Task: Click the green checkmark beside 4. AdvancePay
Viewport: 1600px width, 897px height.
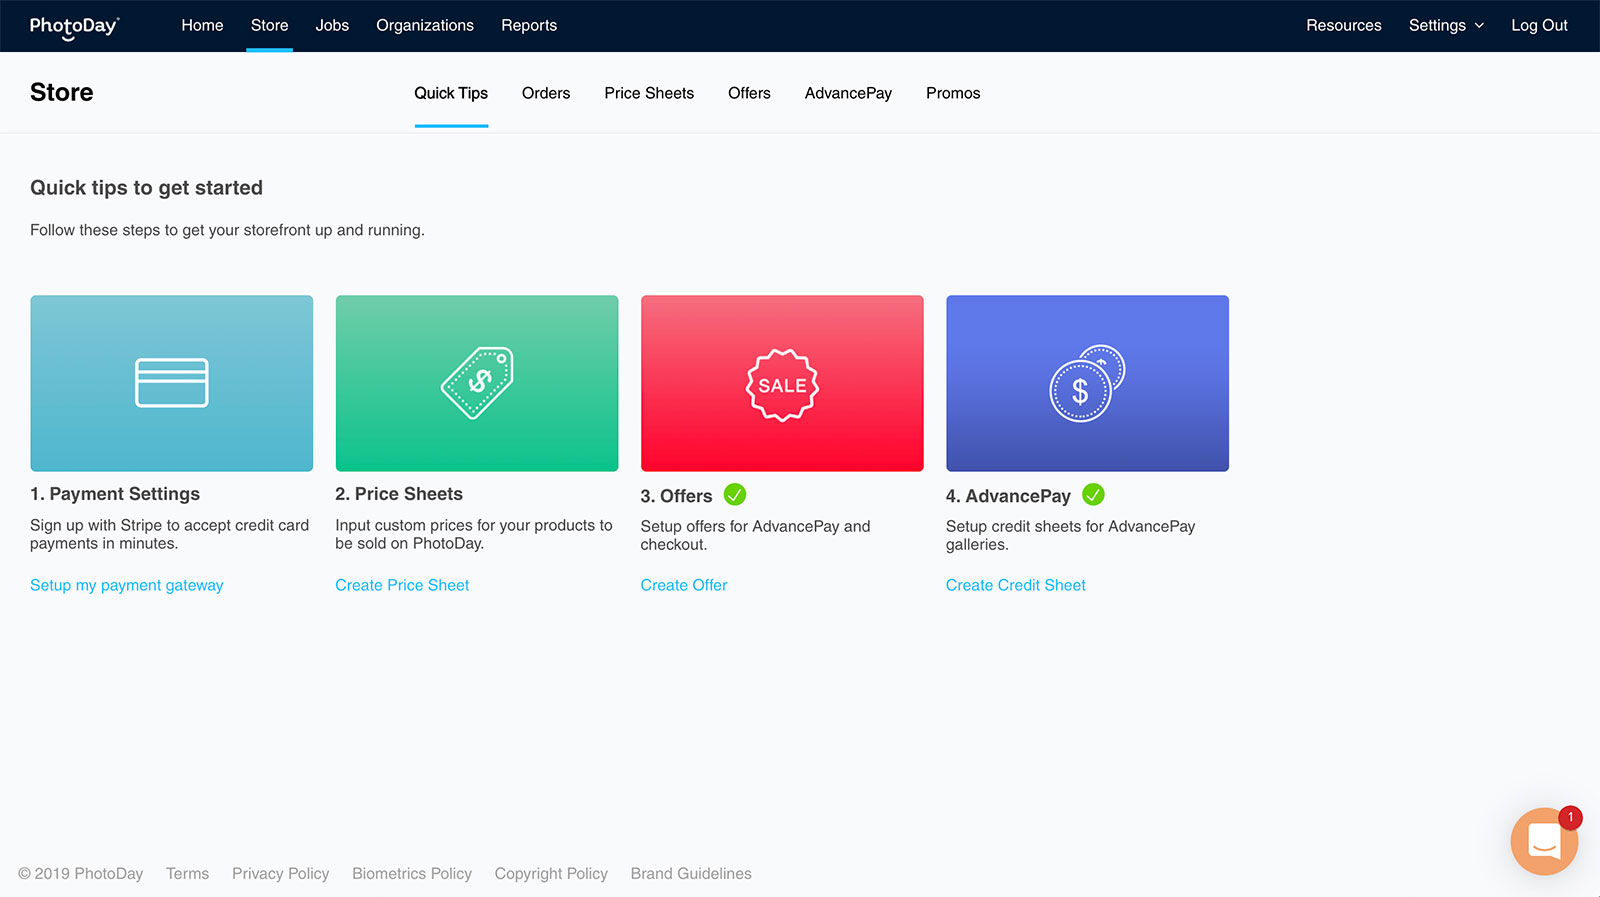Action: [x=1094, y=495]
